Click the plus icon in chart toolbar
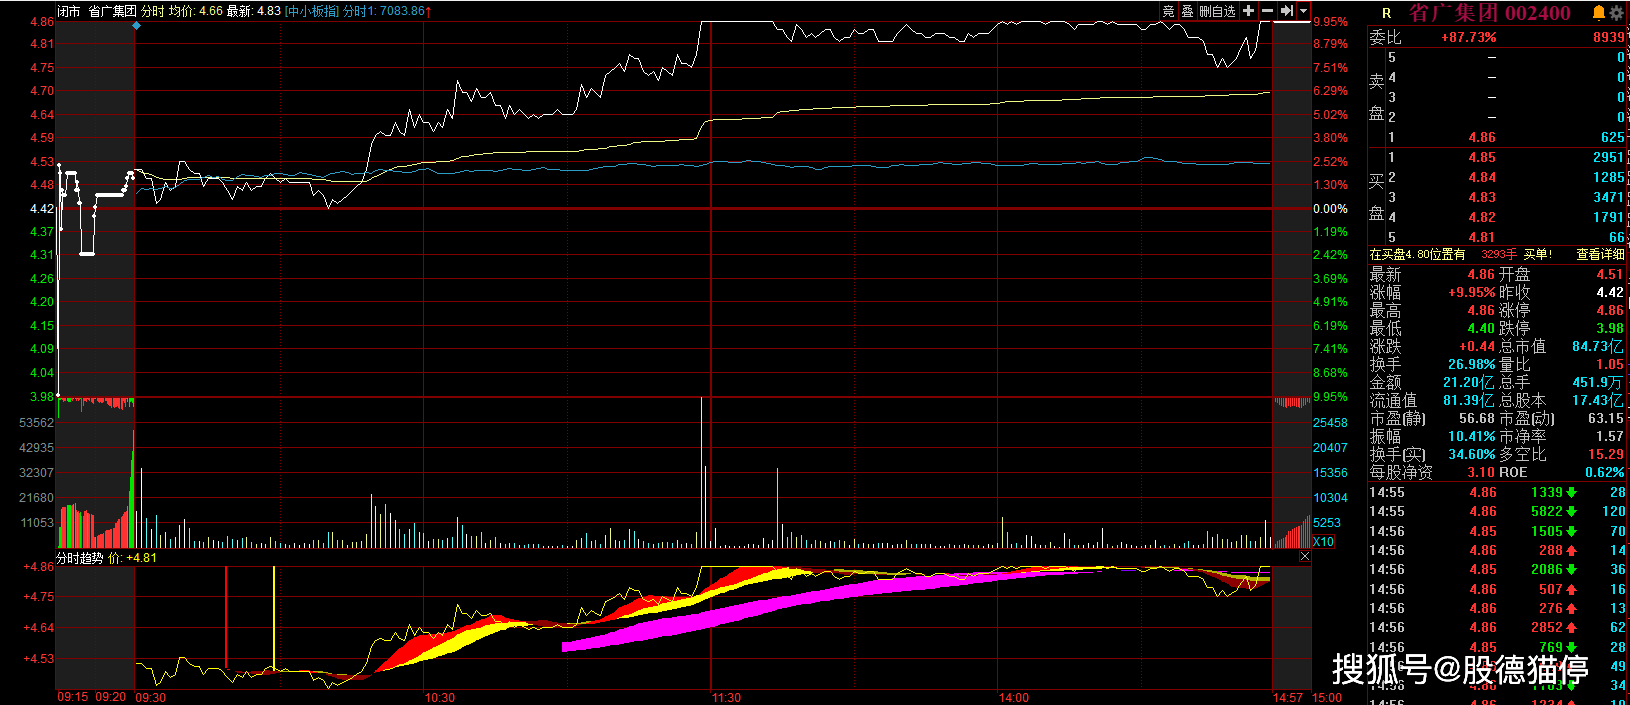 (1248, 11)
